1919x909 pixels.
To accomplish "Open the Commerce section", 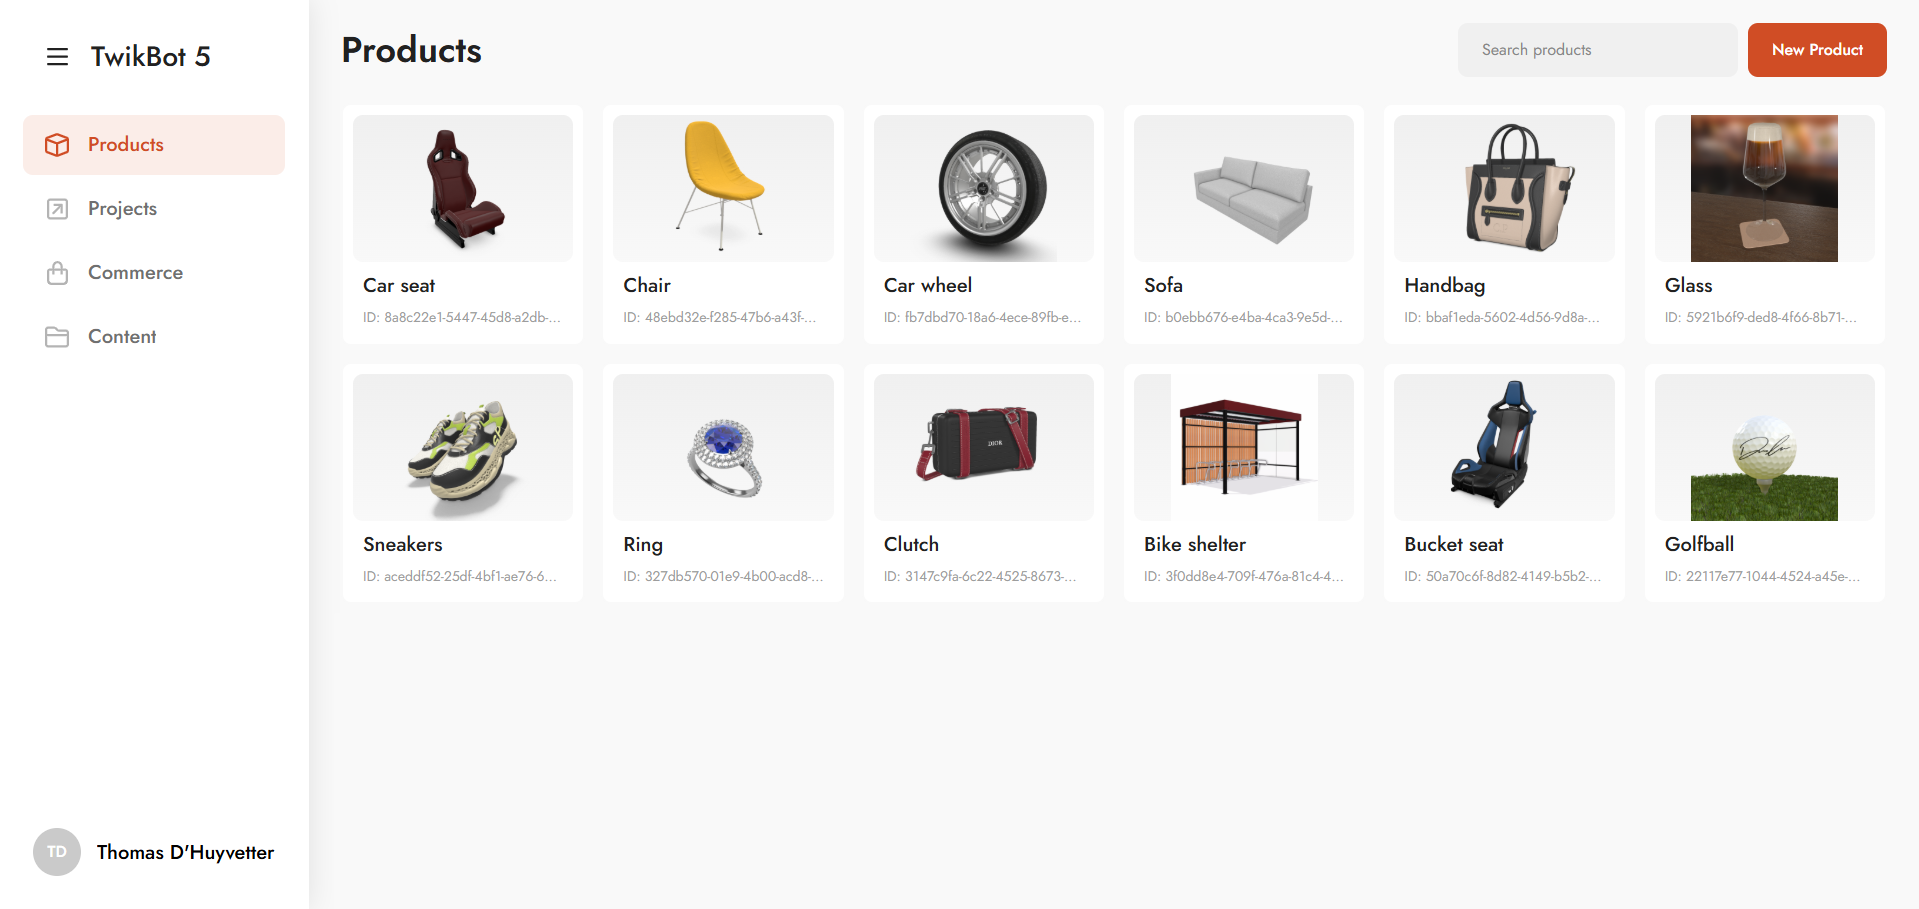I will [154, 273].
